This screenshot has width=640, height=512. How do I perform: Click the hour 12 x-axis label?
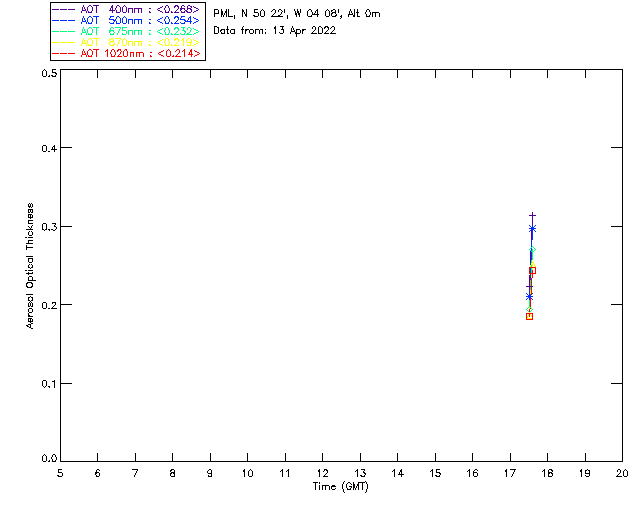pos(322,473)
